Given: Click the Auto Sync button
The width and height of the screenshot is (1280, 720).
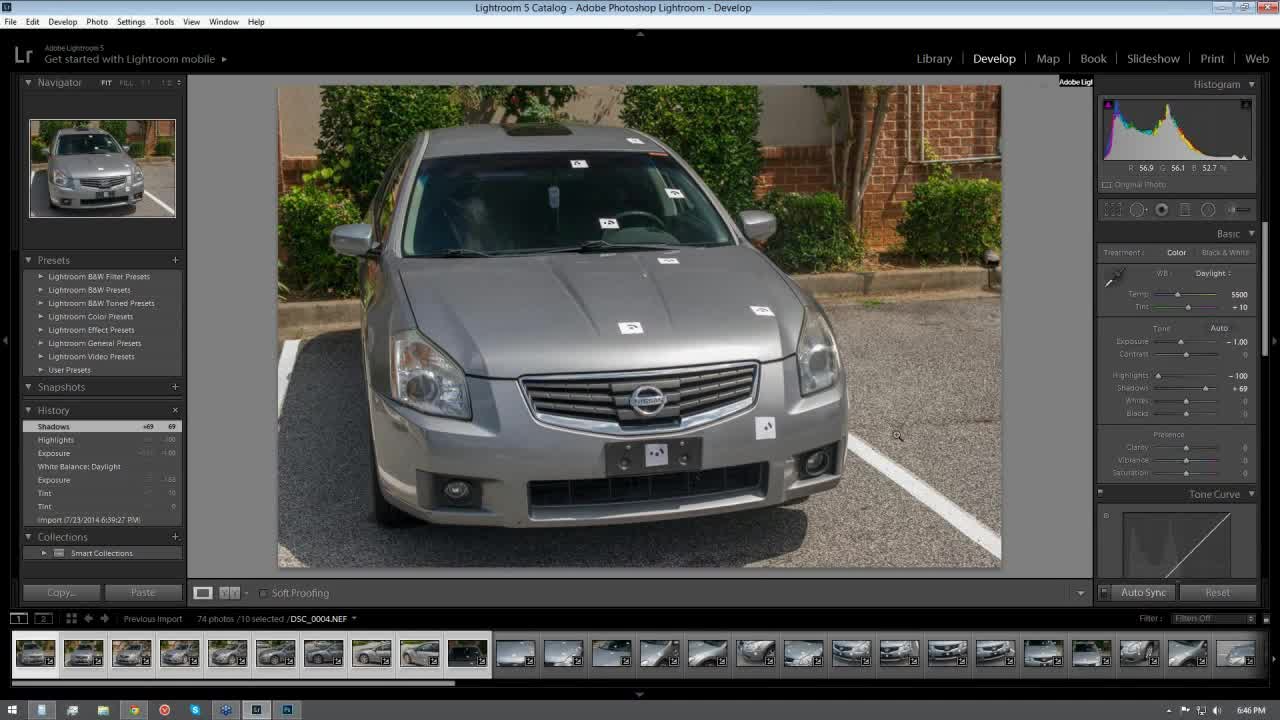Looking at the screenshot, I should pyautogui.click(x=1143, y=593).
